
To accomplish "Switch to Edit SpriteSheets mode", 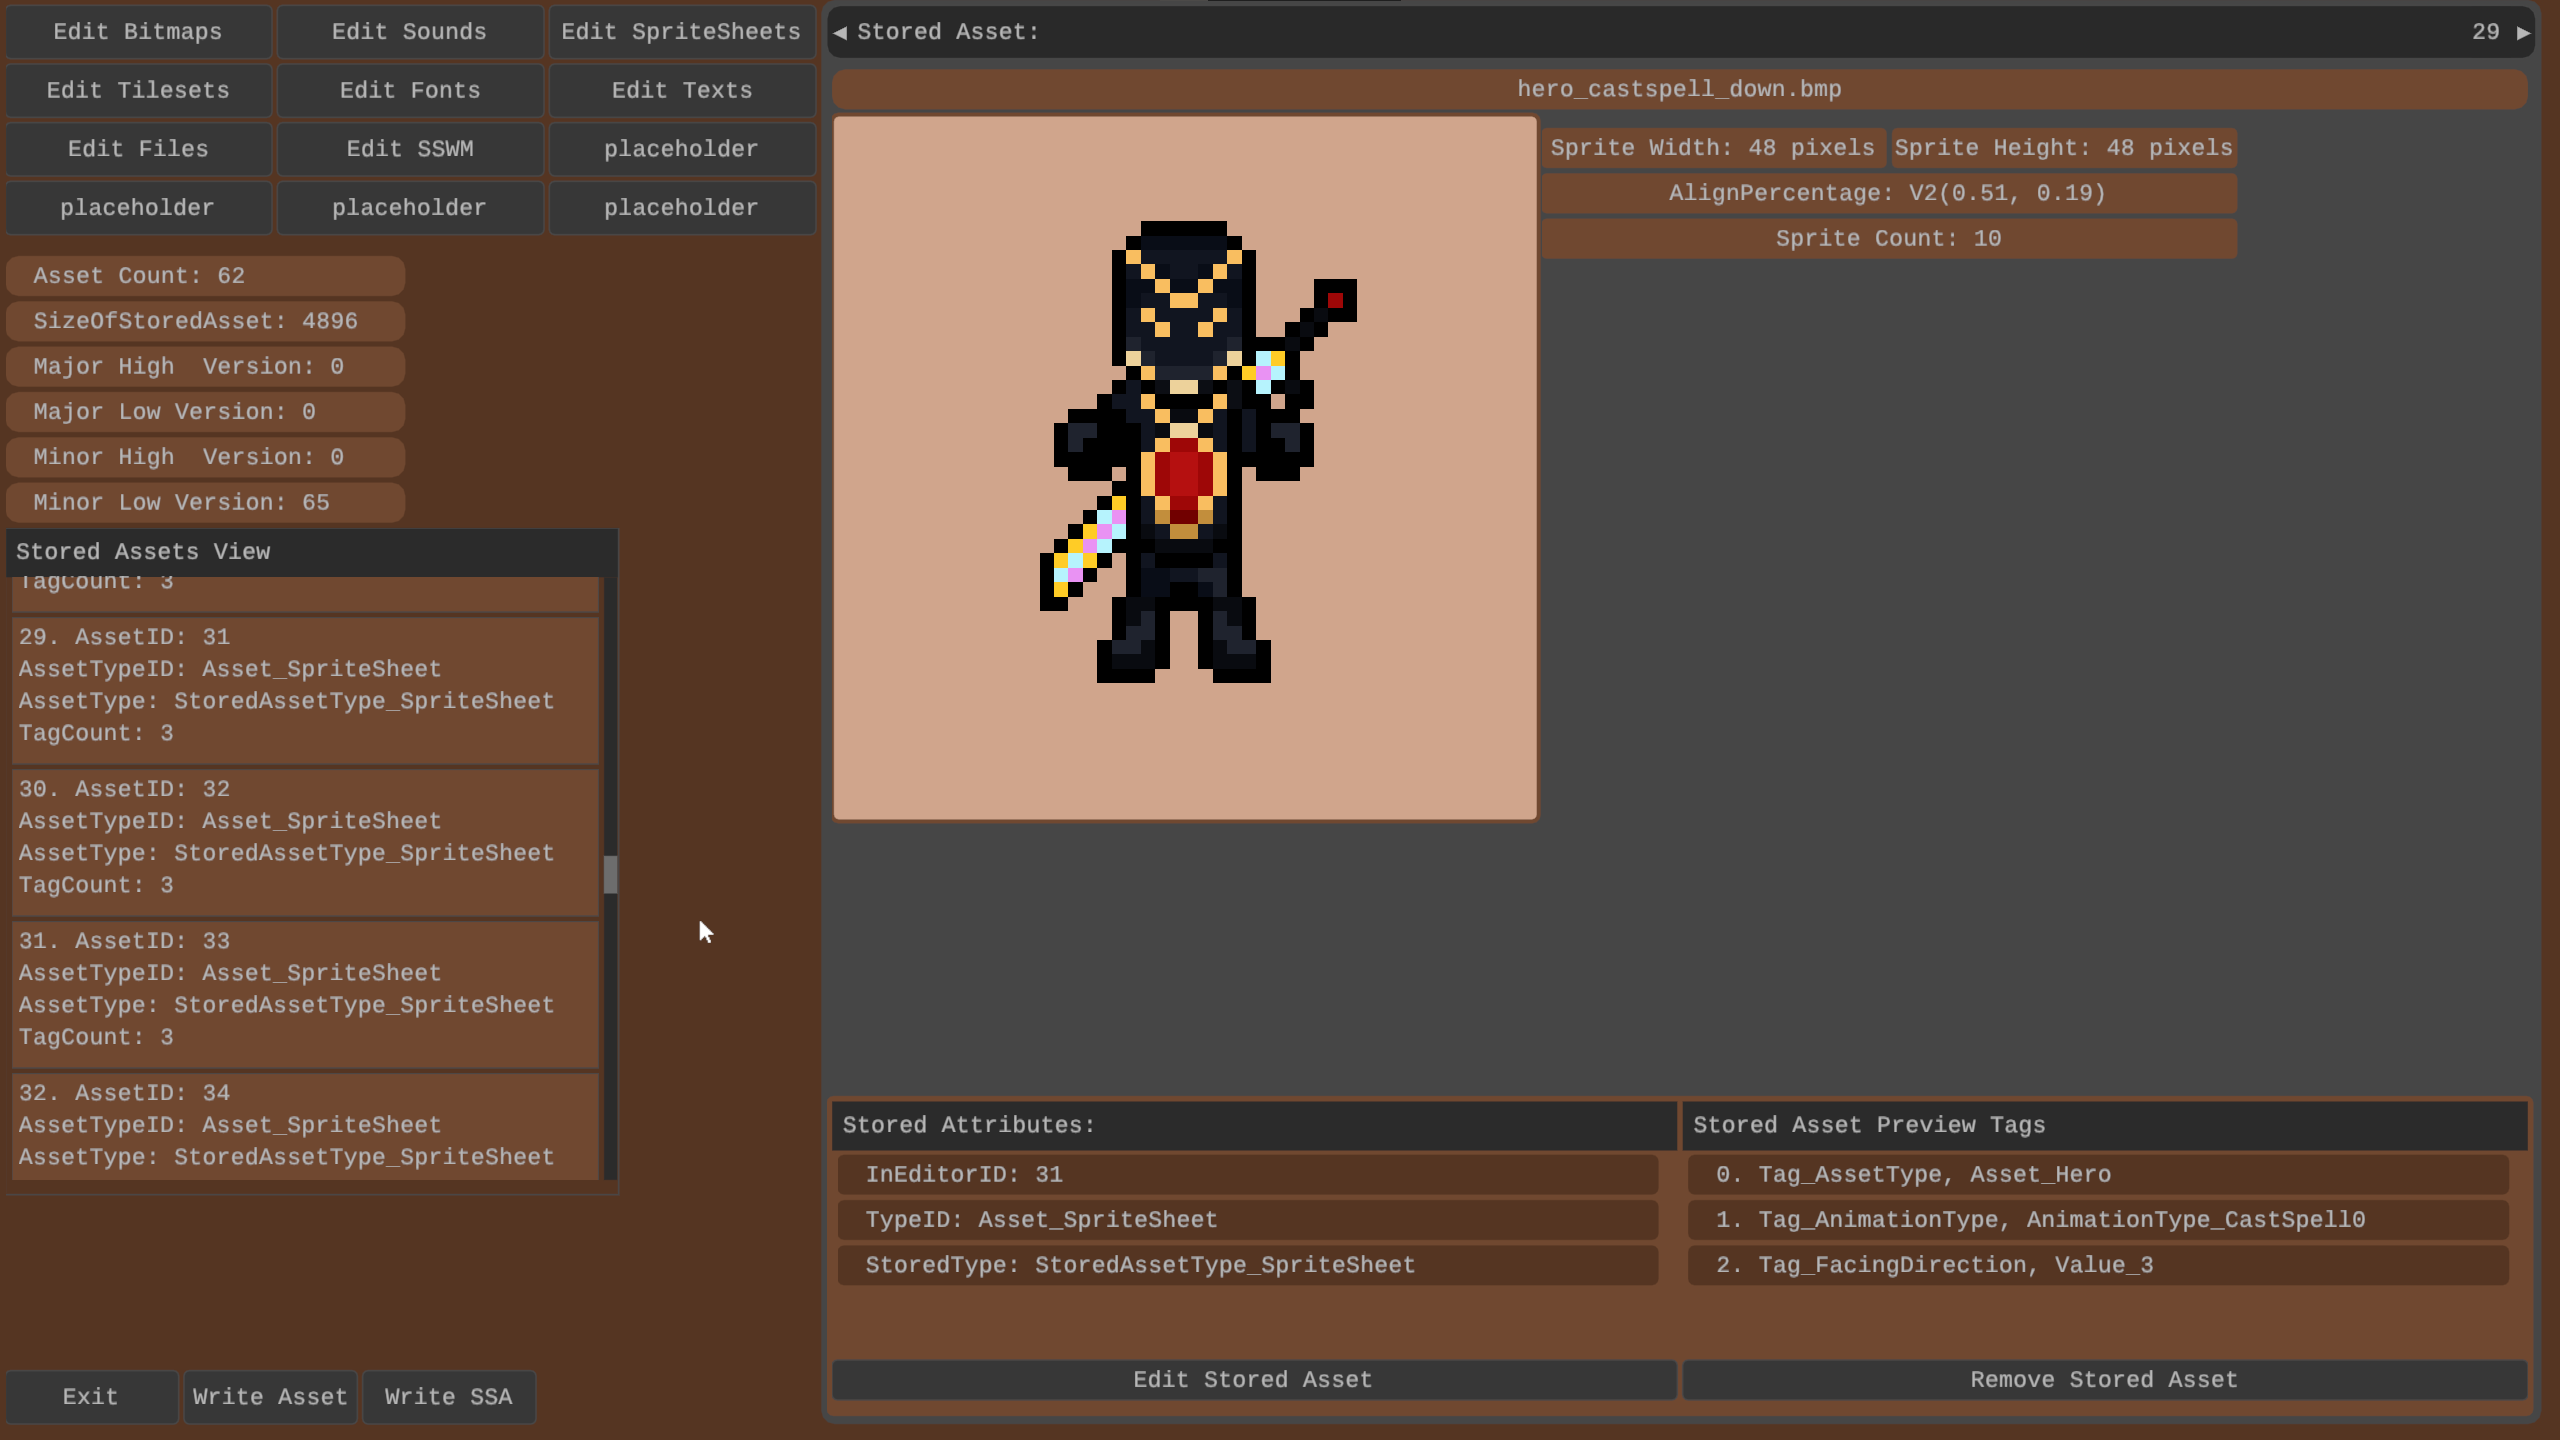I will 681,32.
